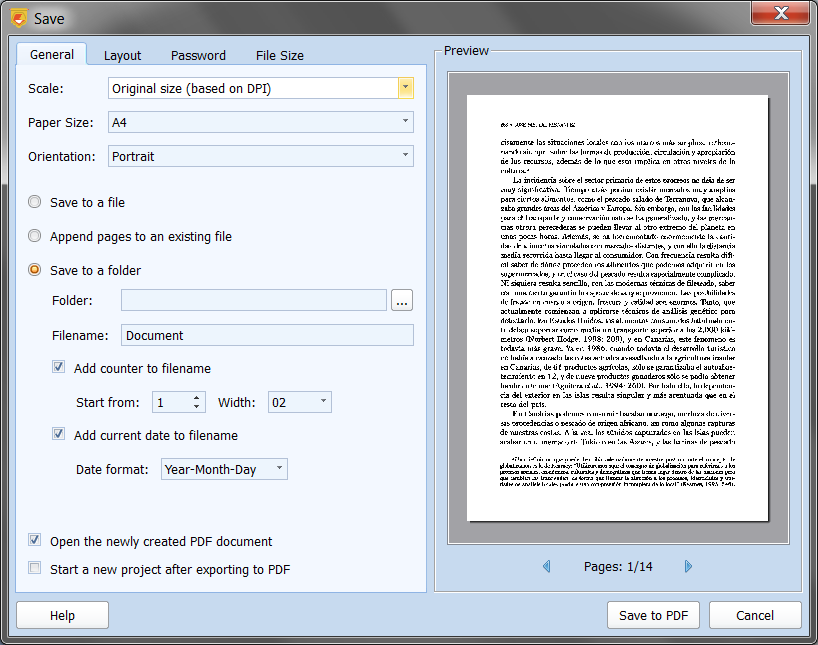Switch to the Layout tab
The image size is (818, 645).
tap(122, 55)
